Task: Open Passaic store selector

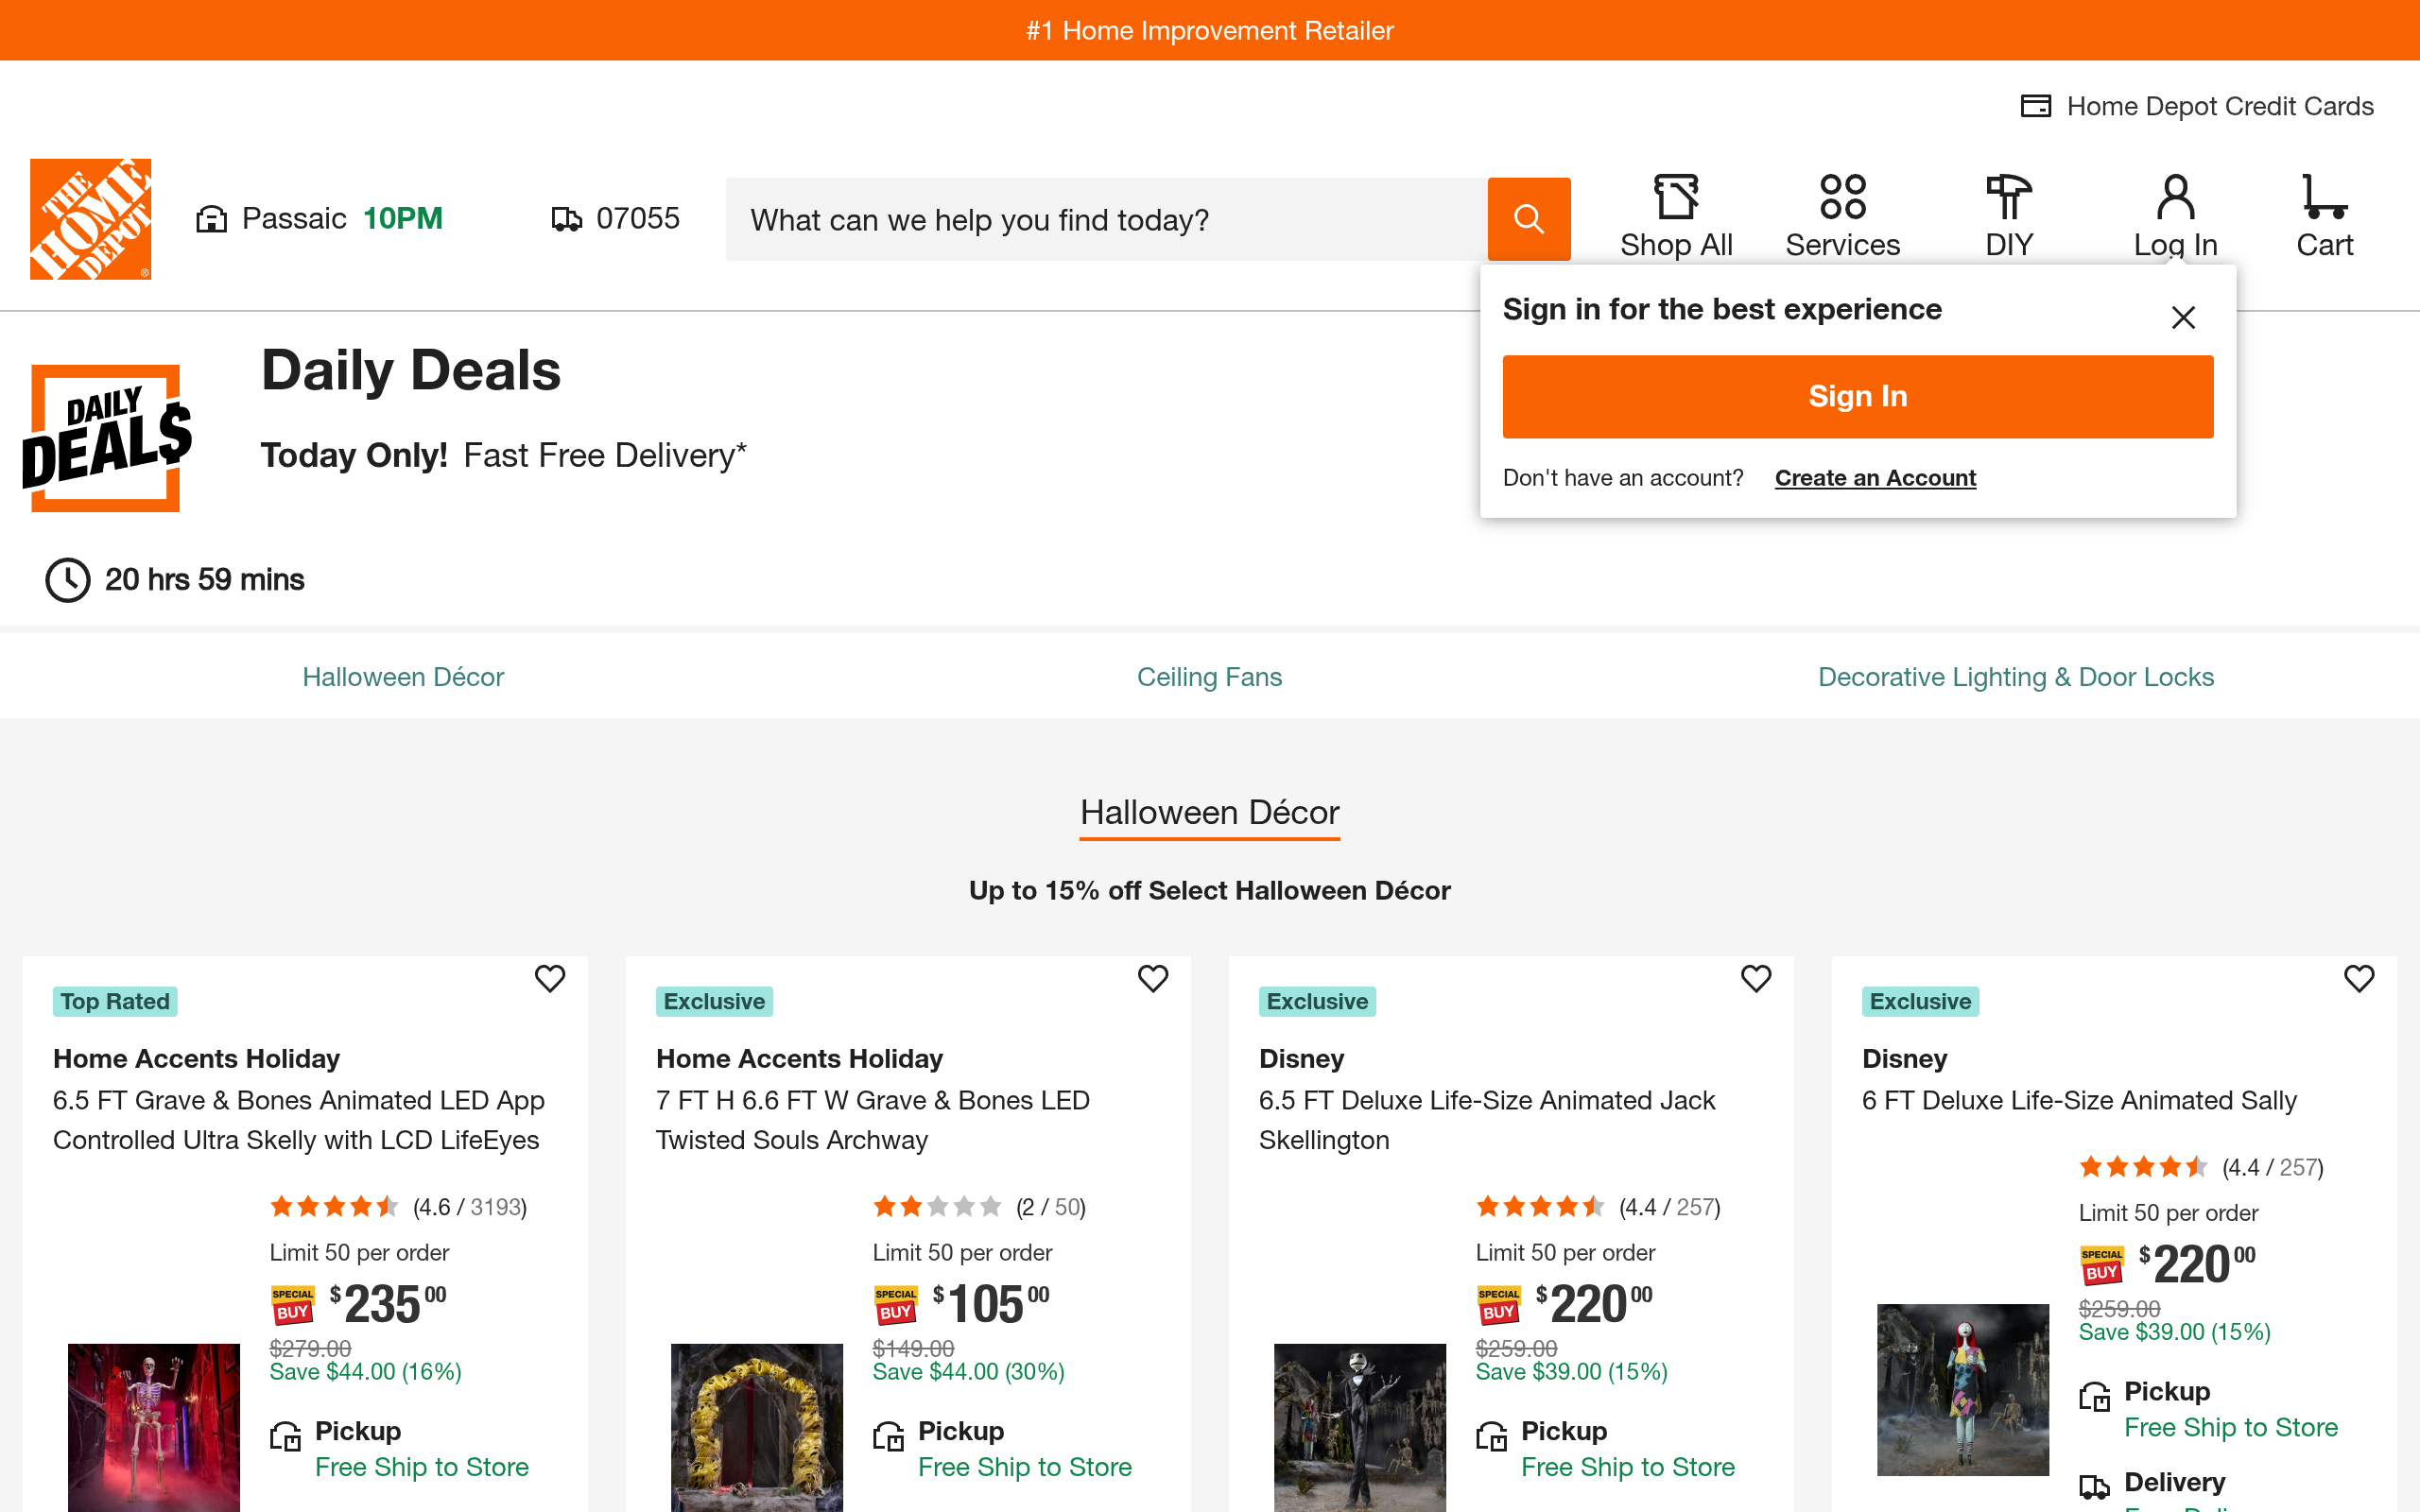Action: coord(319,218)
